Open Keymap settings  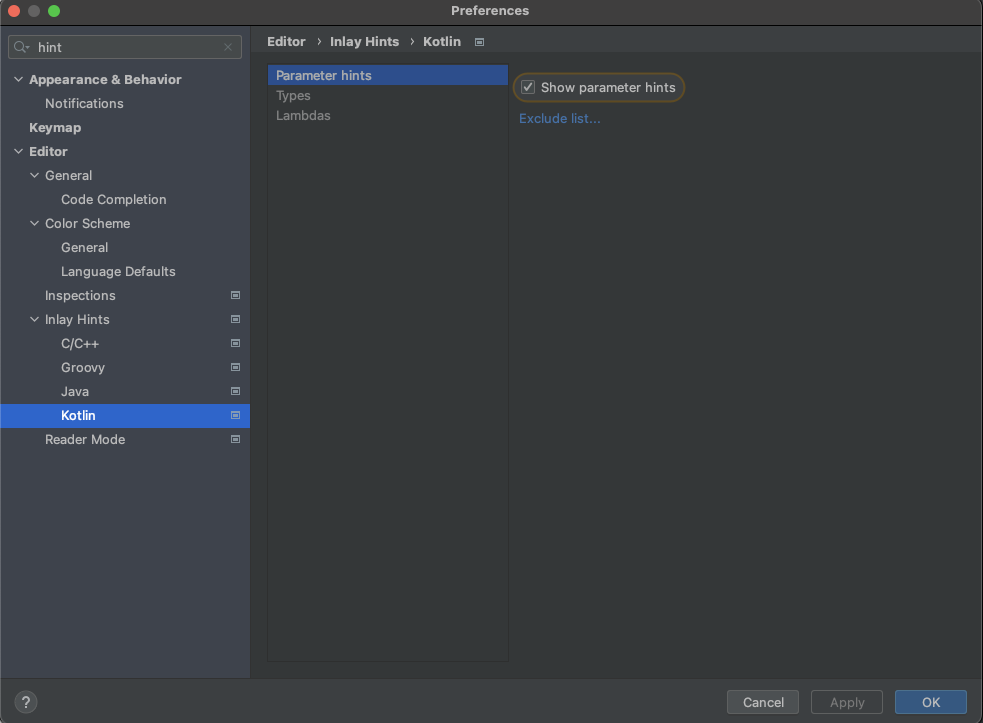[x=55, y=127]
